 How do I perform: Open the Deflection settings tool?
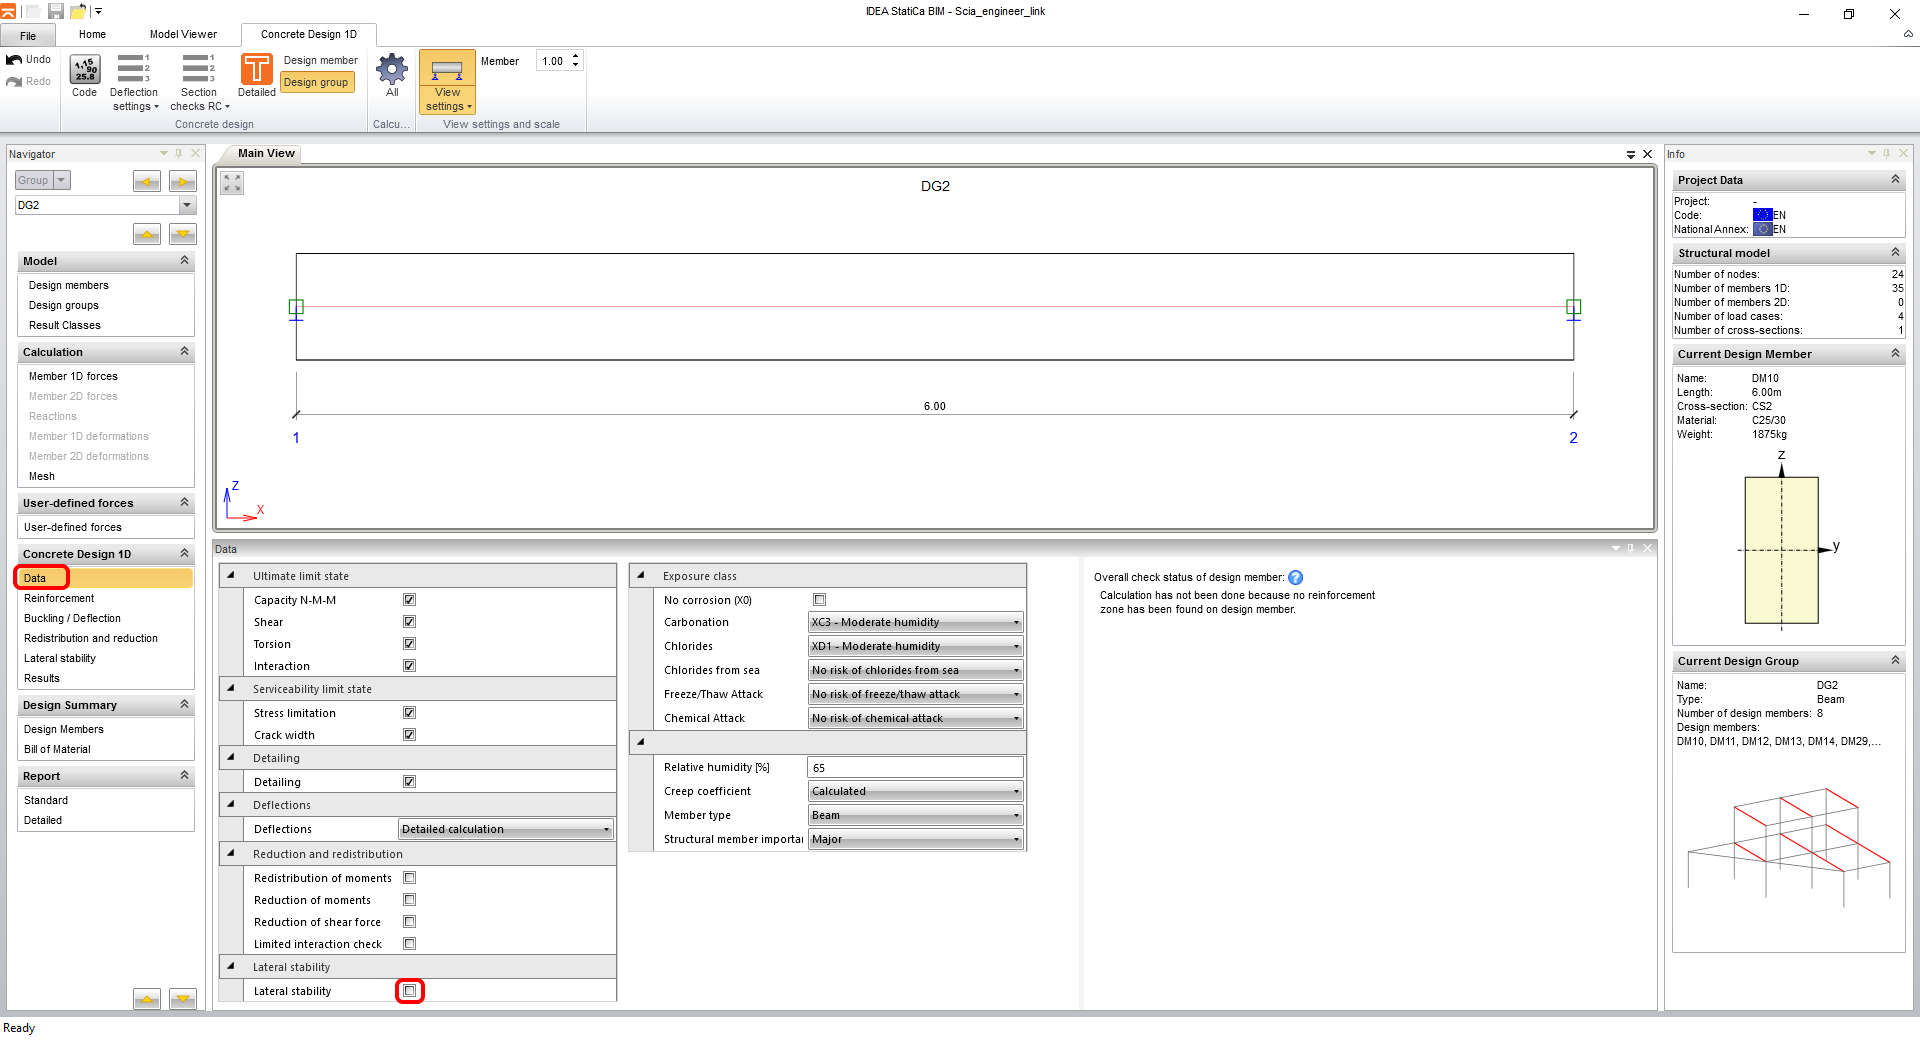point(133,80)
